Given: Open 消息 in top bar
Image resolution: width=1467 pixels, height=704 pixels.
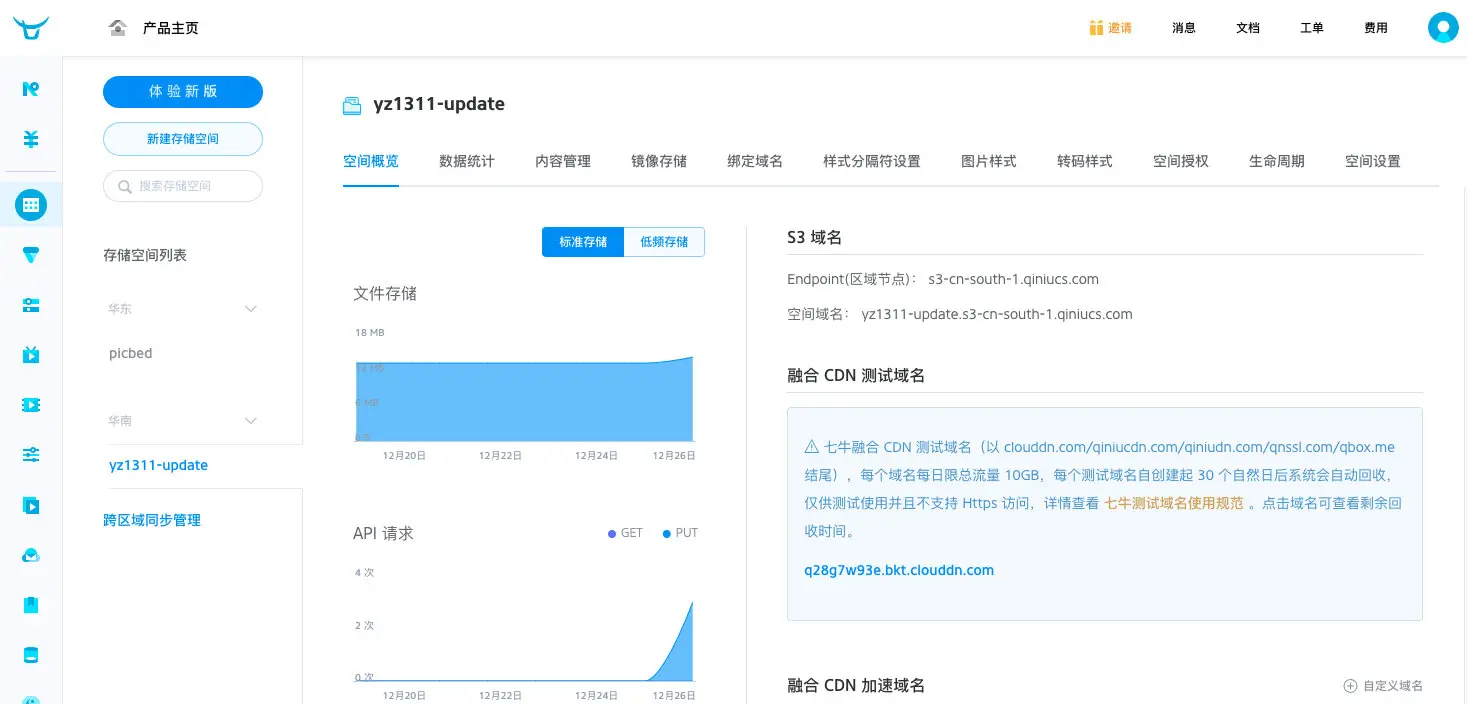Looking at the screenshot, I should pos(1184,28).
